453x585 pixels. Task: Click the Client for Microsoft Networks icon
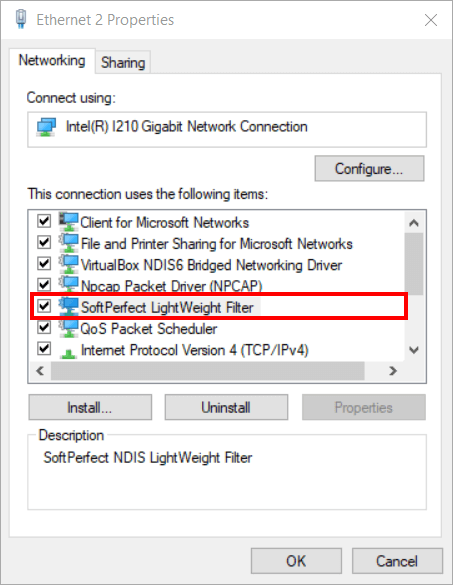coord(69,222)
